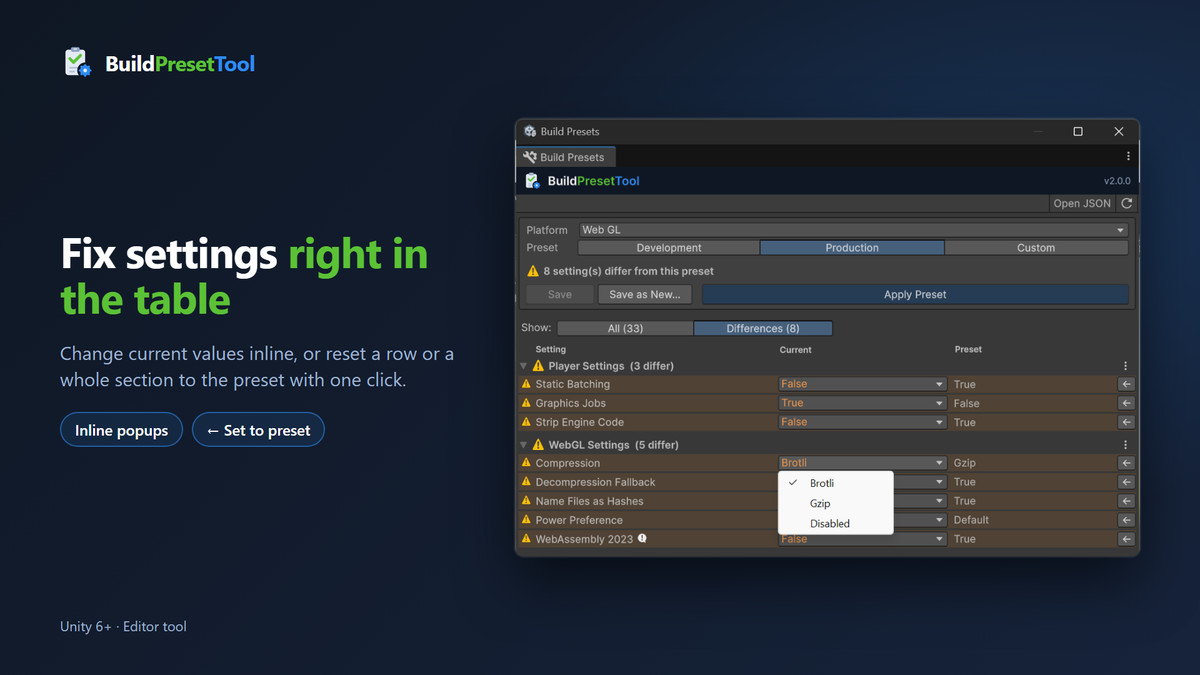Image resolution: width=1200 pixels, height=675 pixels.
Task: Open Static Batching current value dropdown
Action: 862,384
